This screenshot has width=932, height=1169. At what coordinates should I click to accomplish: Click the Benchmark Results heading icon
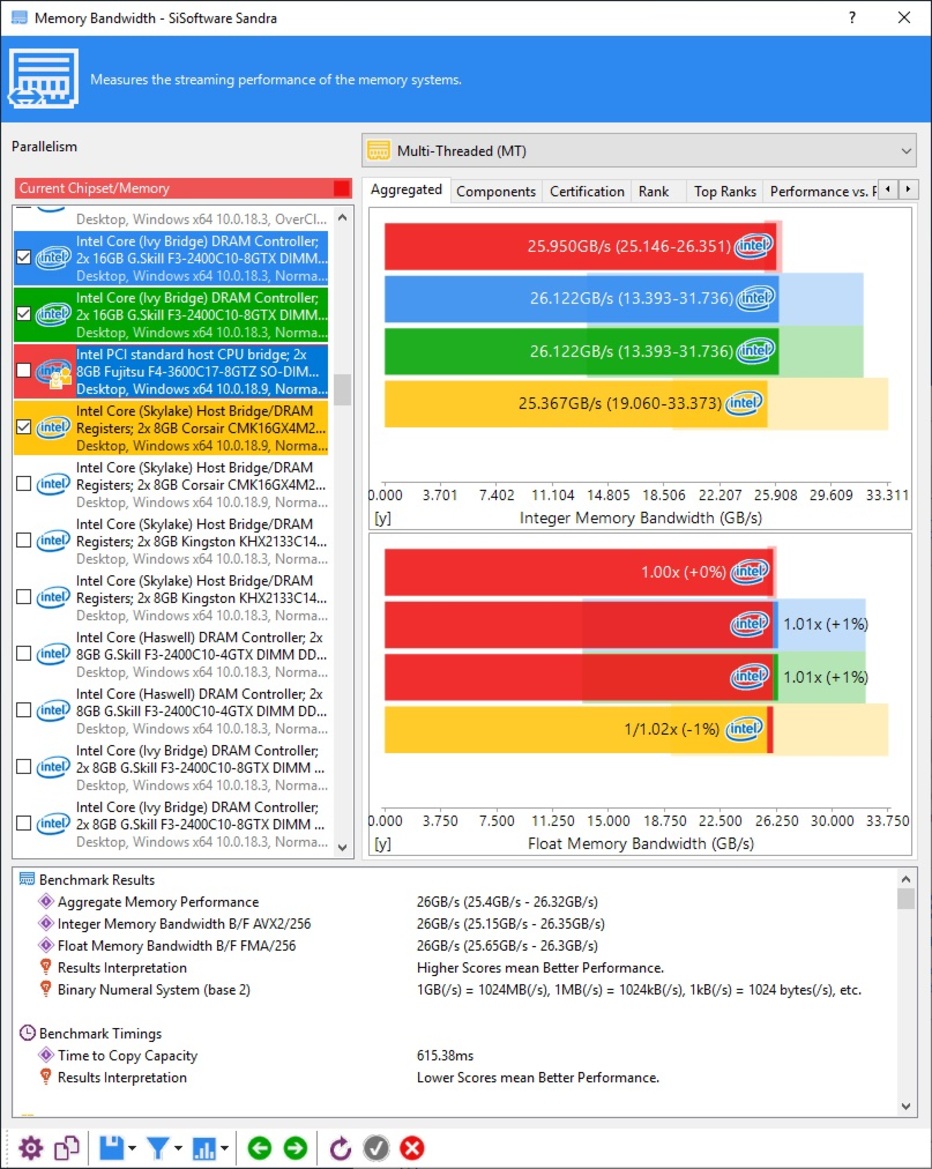point(27,880)
